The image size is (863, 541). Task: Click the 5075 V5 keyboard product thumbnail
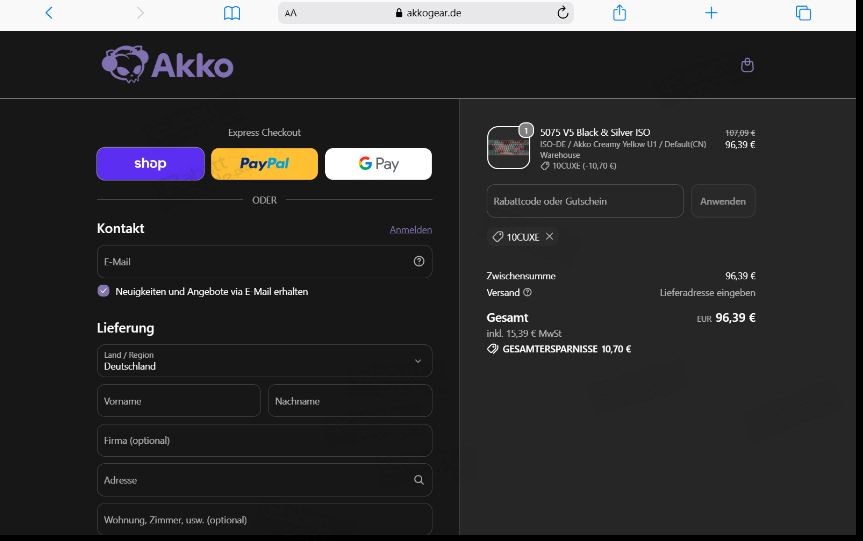click(x=508, y=147)
